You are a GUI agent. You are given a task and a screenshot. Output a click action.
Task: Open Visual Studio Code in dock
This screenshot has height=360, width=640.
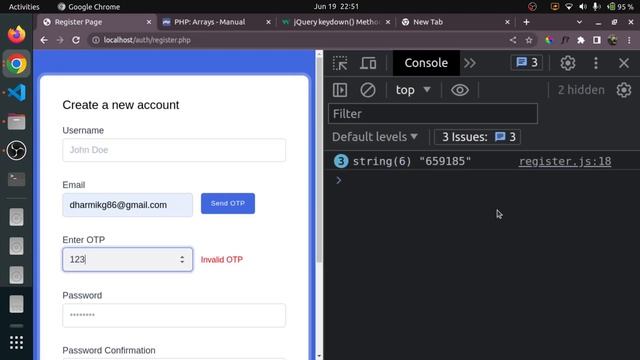[16, 93]
